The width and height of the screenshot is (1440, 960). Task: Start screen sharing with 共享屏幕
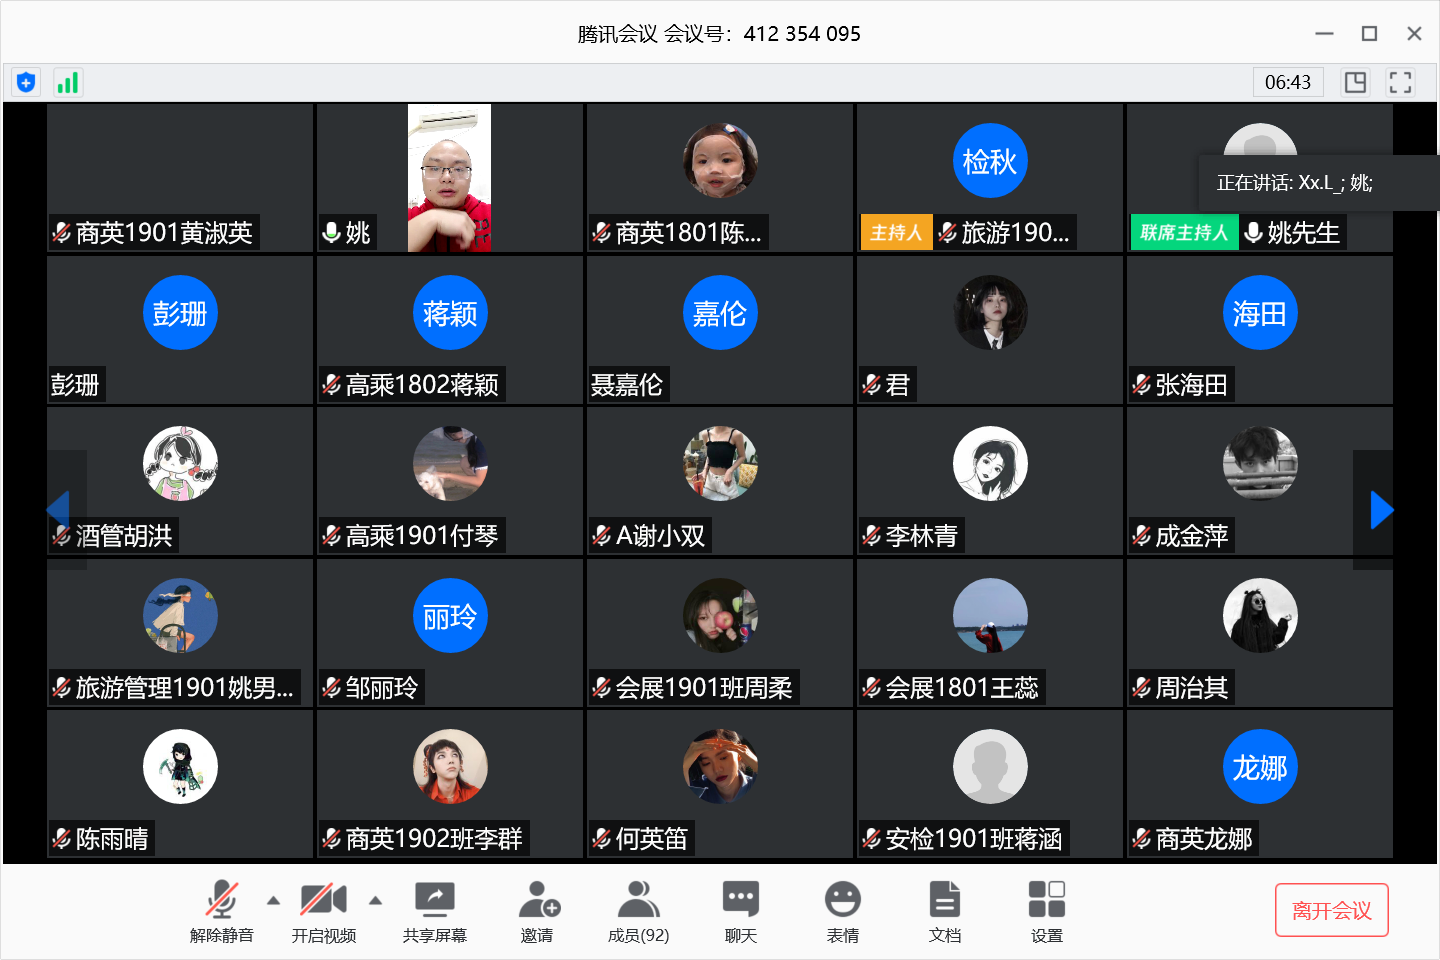coord(434,910)
